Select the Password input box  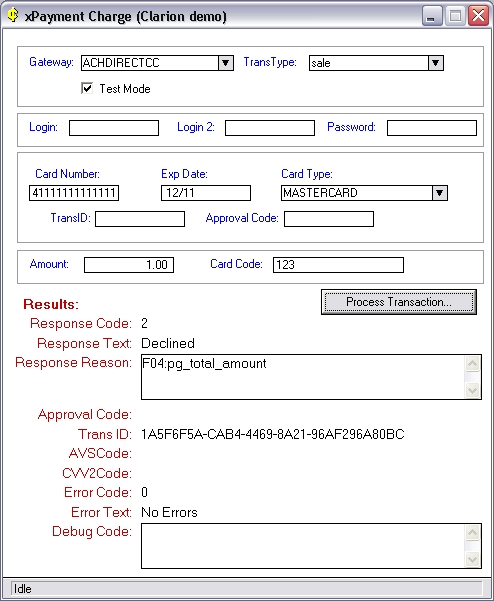tap(432, 128)
